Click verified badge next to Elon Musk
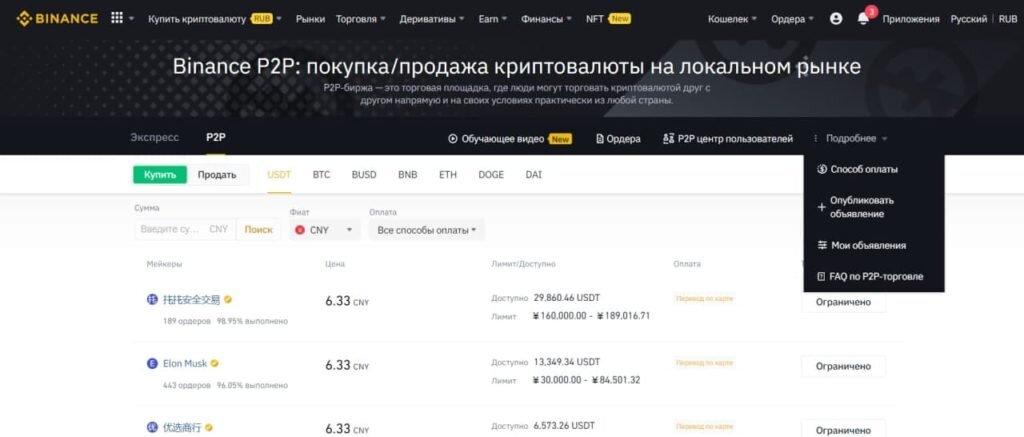 click(x=214, y=363)
